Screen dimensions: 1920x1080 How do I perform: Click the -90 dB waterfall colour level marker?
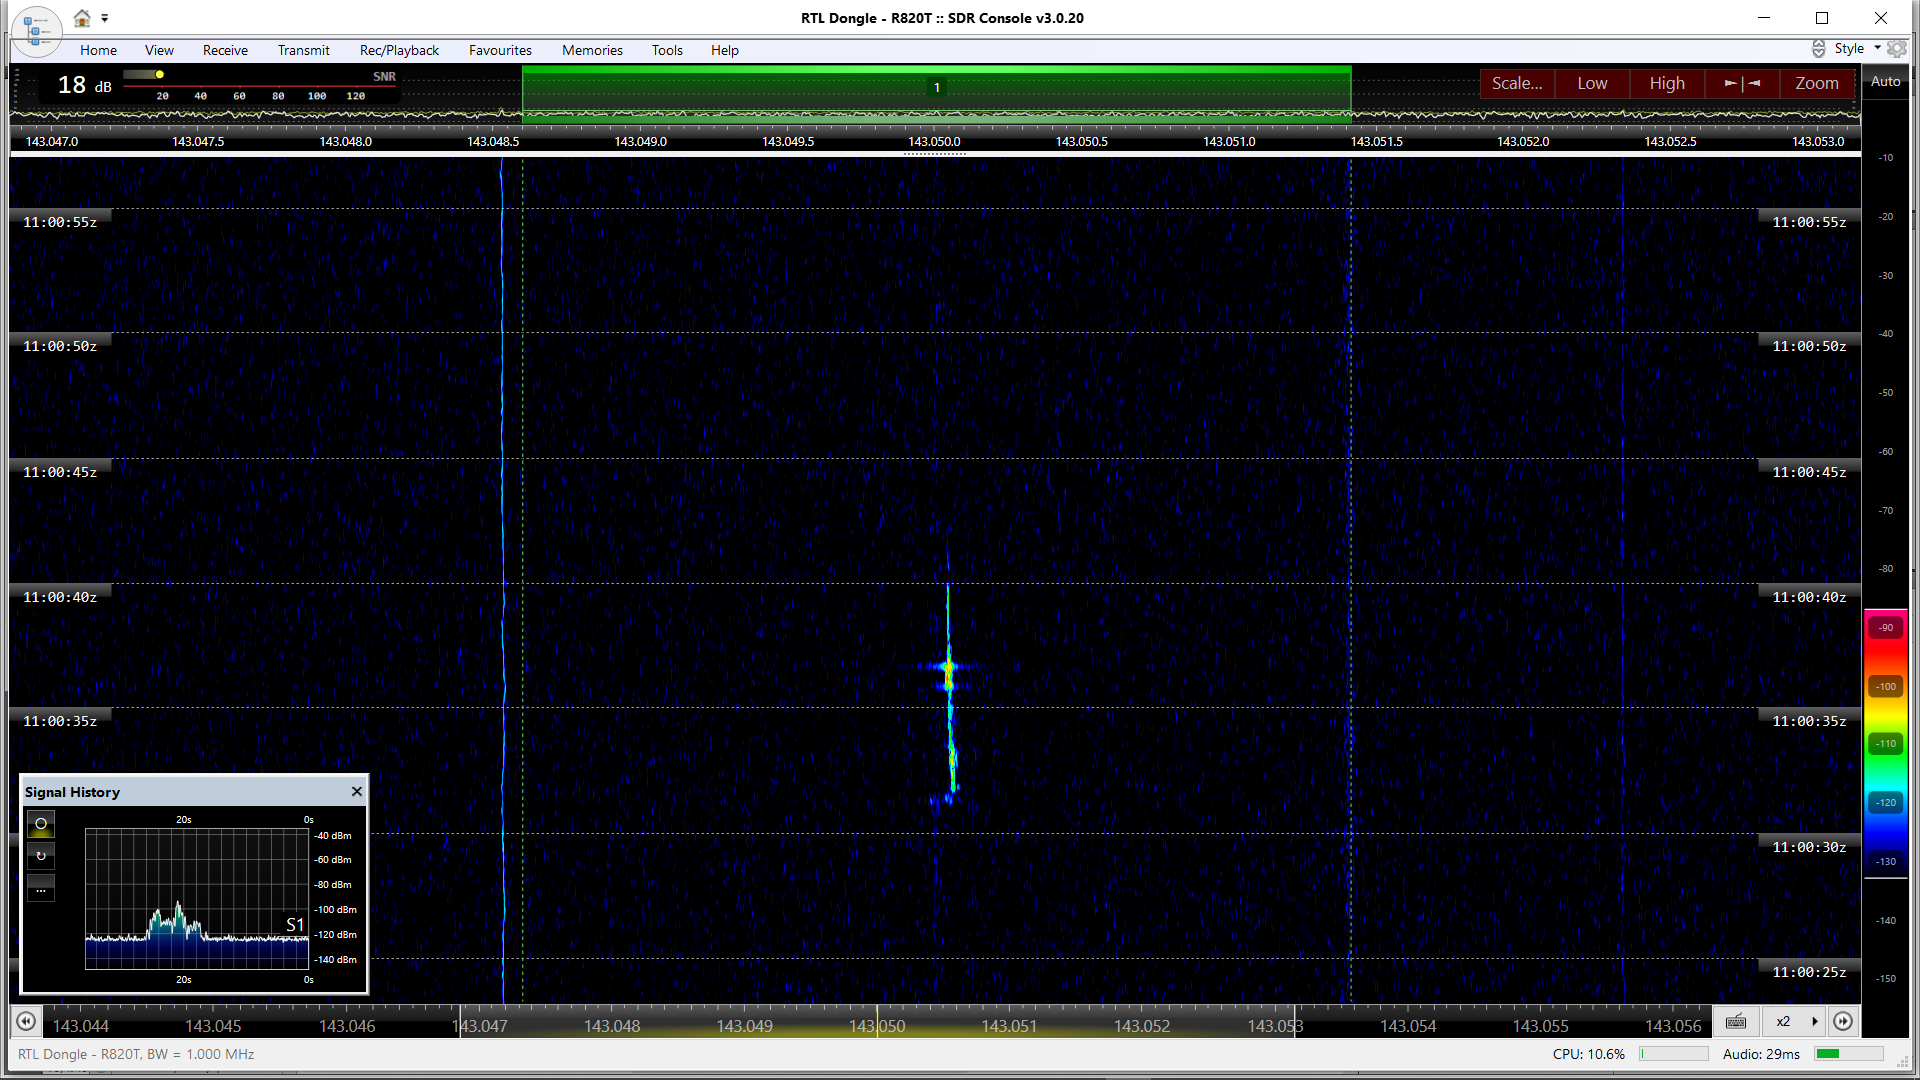tap(1885, 628)
